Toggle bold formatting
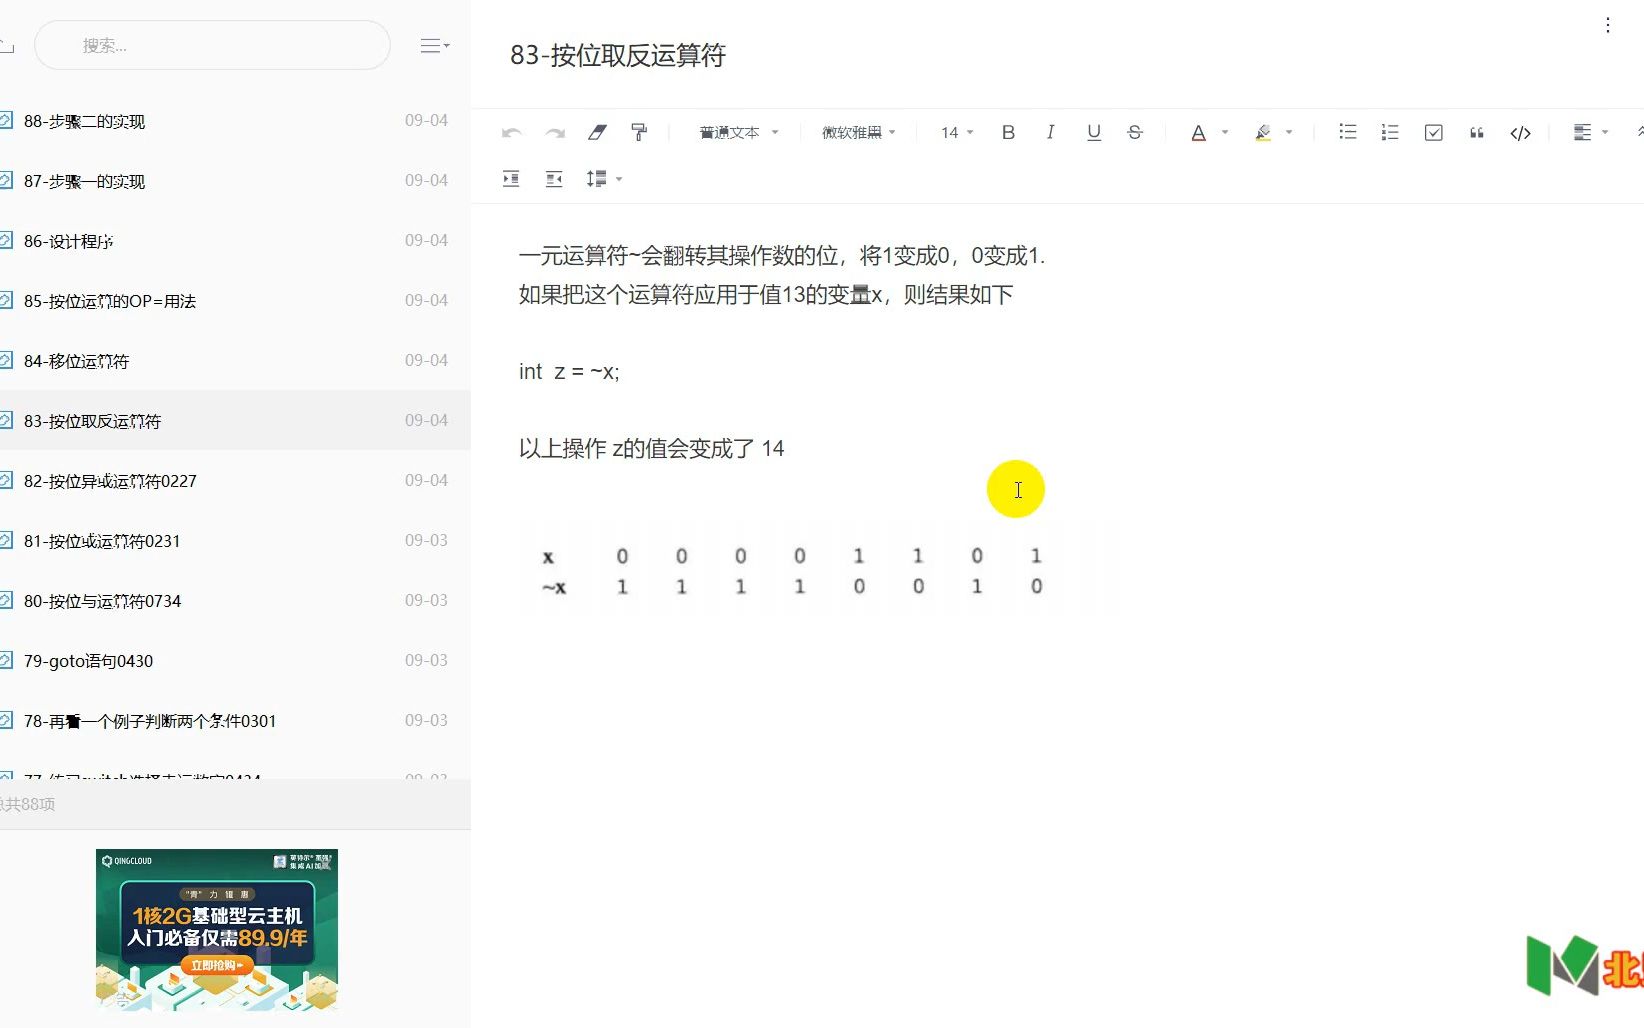The width and height of the screenshot is (1644, 1028). [1008, 132]
